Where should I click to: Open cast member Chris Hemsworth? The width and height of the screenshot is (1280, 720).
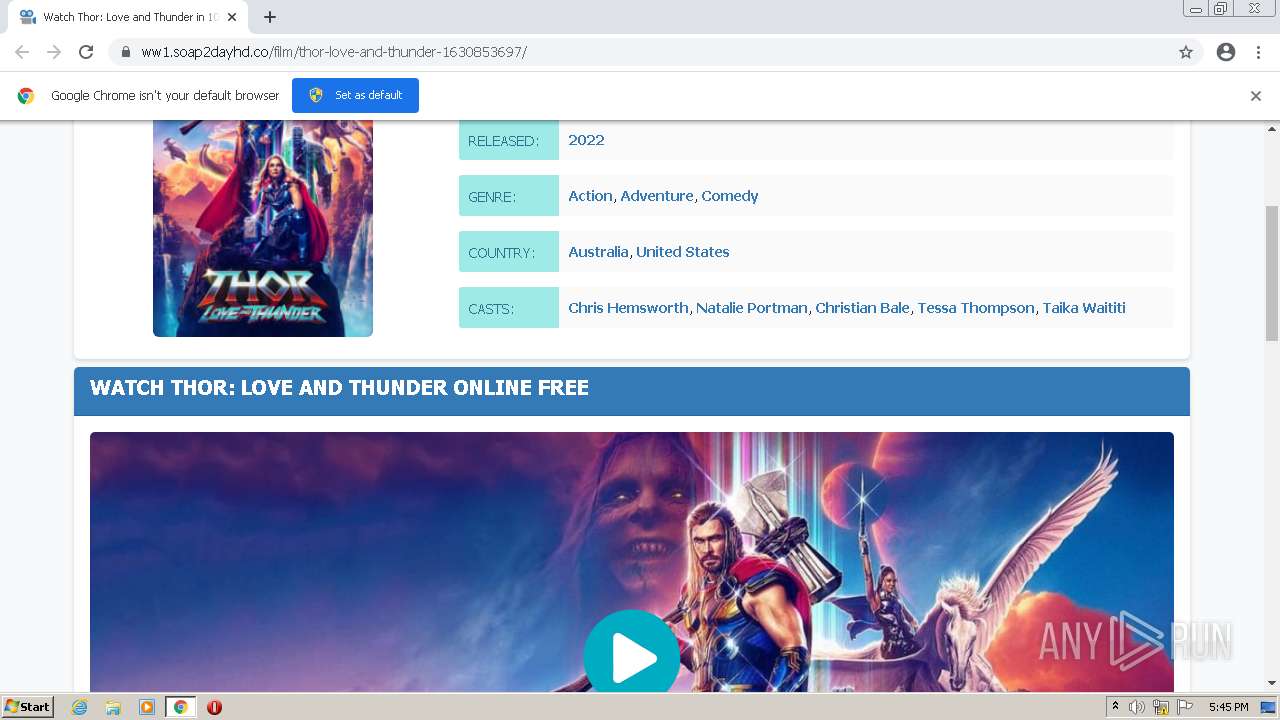pos(628,308)
